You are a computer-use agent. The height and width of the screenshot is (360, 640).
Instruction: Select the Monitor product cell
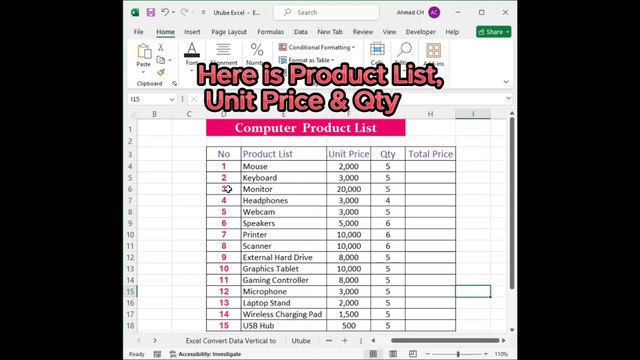284,189
